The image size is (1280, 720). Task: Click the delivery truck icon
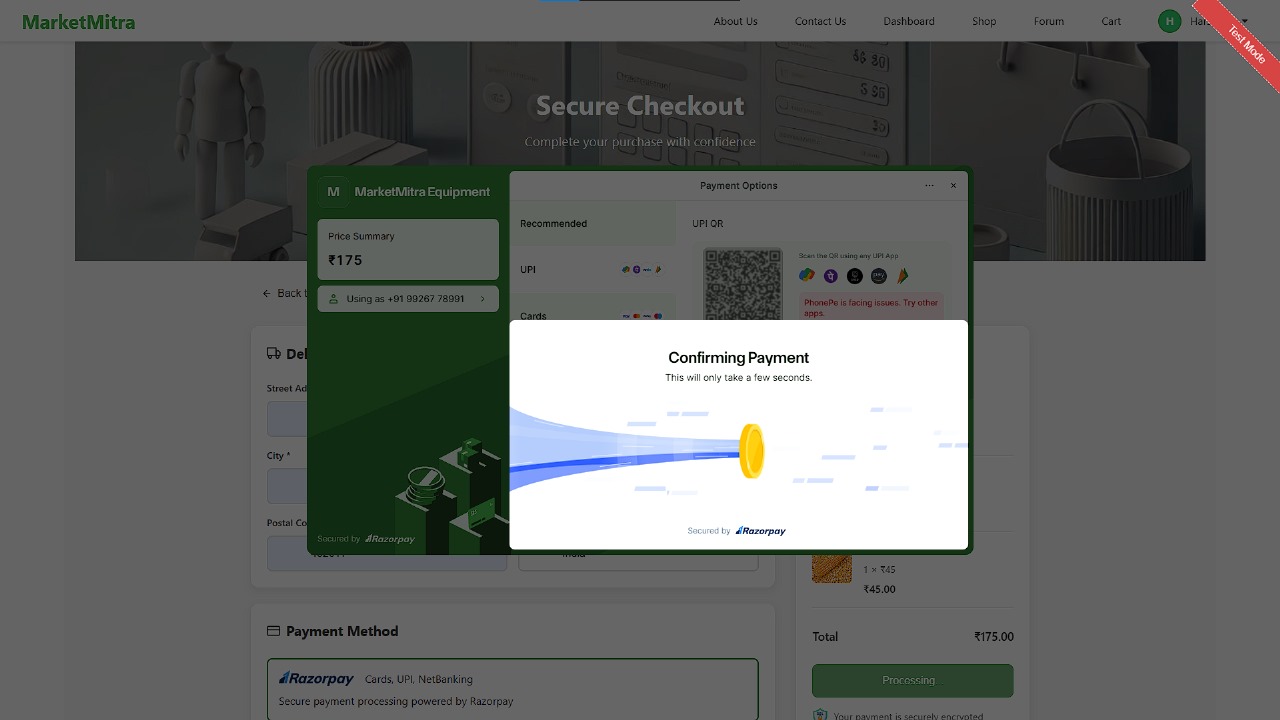coord(274,353)
